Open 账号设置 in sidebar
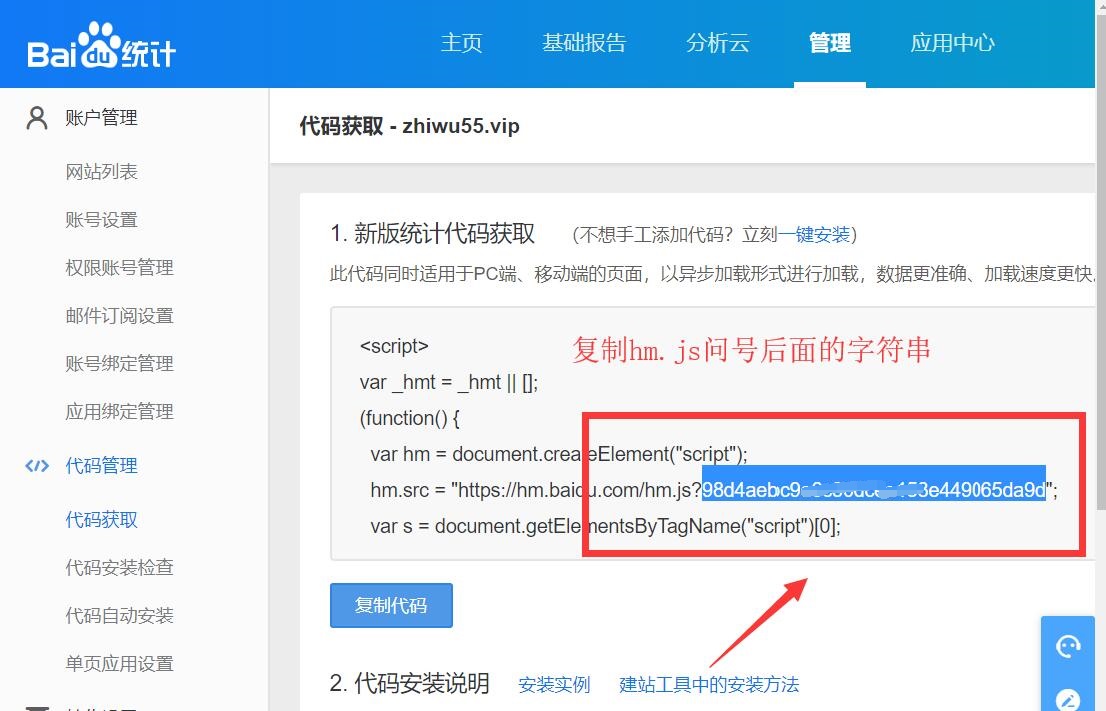 click(x=102, y=219)
